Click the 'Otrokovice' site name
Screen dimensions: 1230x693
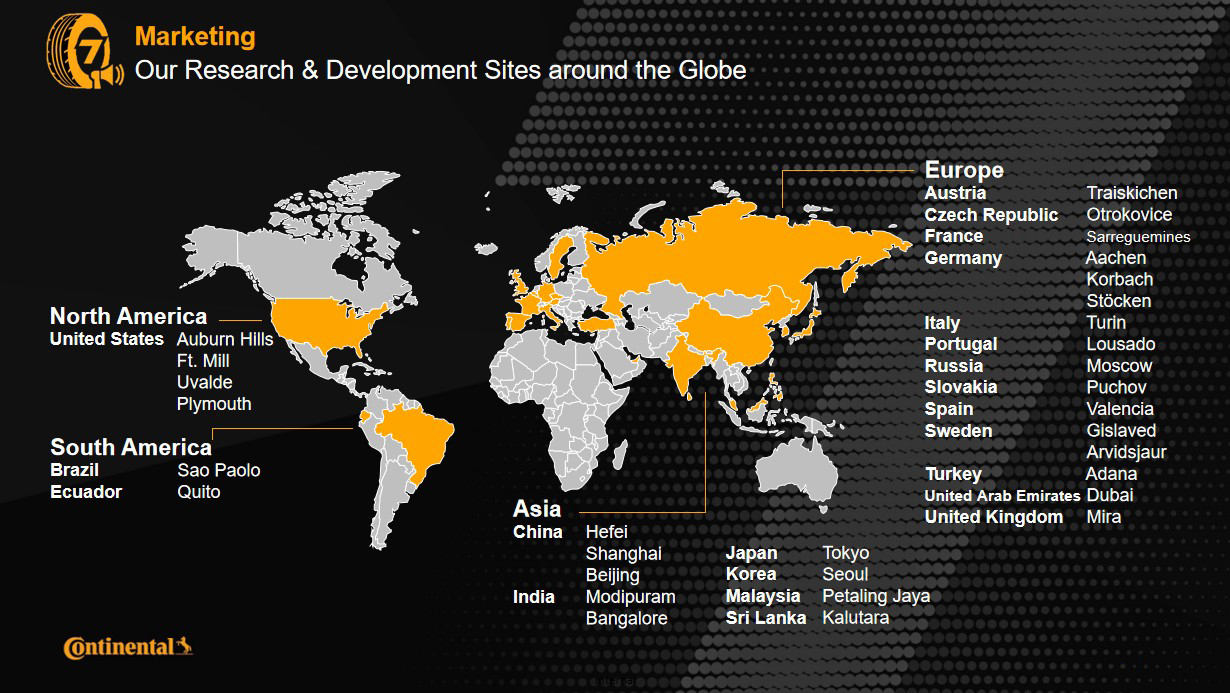pyautogui.click(x=1130, y=215)
